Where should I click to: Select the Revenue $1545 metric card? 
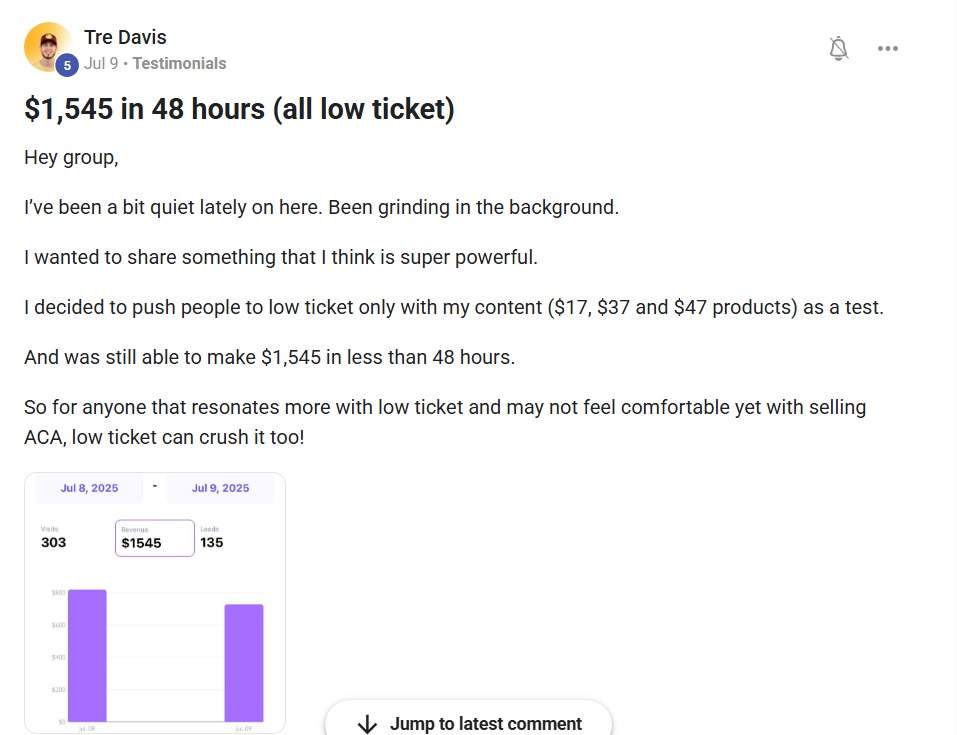tap(154, 538)
